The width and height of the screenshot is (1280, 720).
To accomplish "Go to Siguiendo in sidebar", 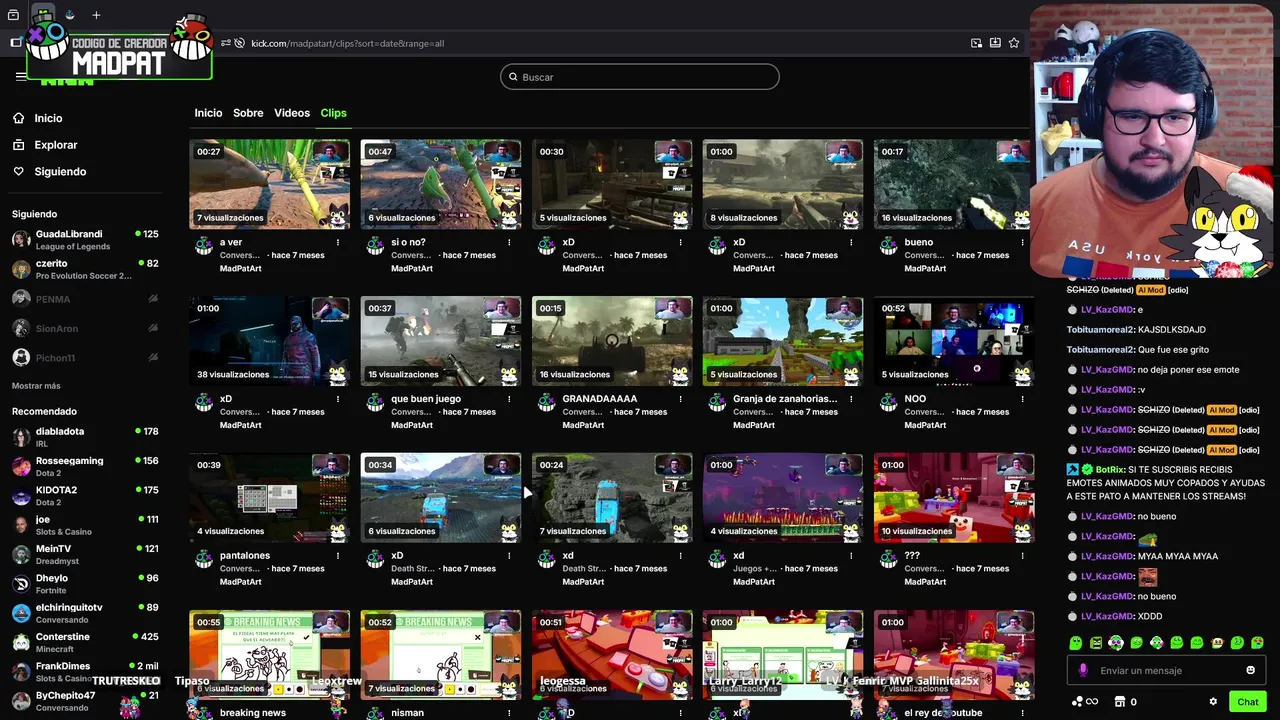I will tap(60, 172).
